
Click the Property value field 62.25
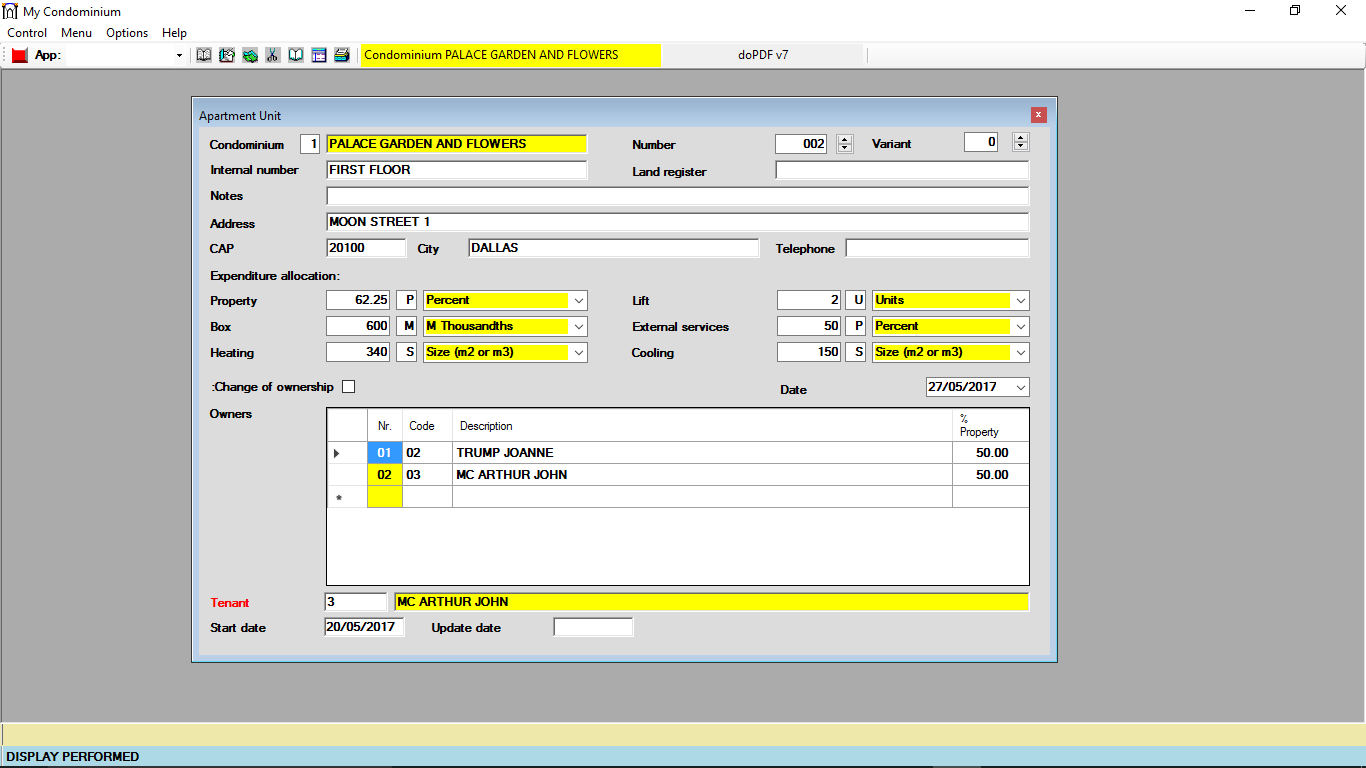point(359,300)
